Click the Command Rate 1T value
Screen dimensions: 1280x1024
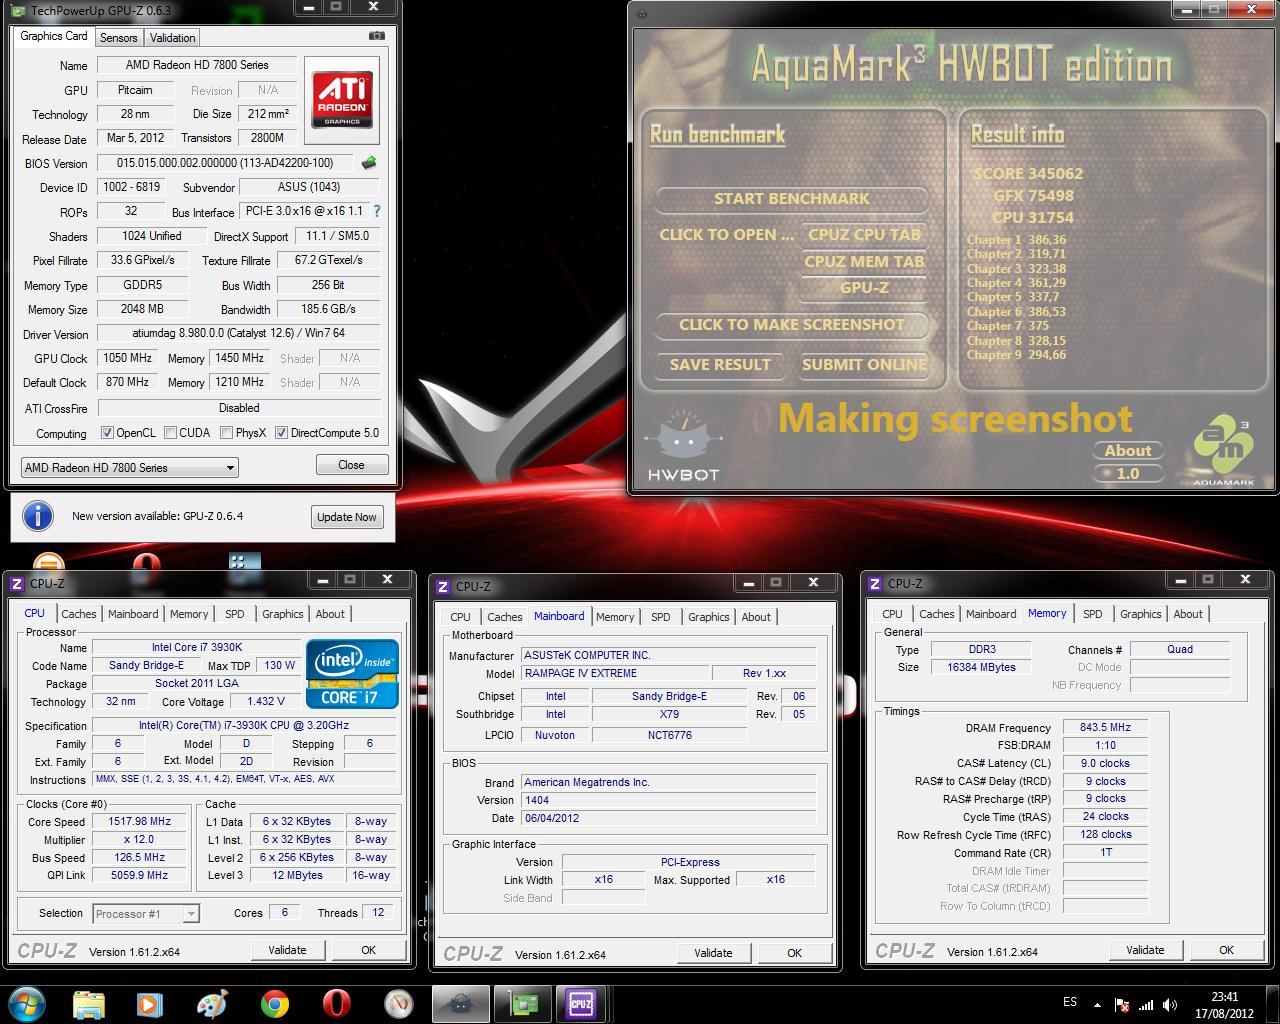pyautogui.click(x=1105, y=852)
